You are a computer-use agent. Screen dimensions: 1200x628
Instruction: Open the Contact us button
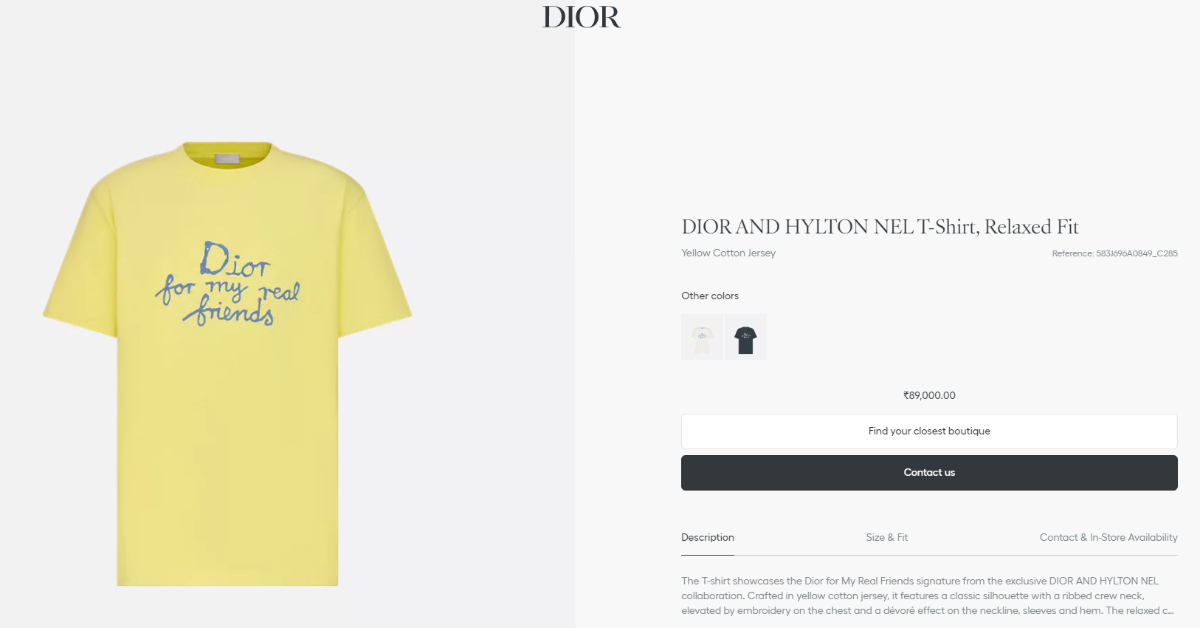pyautogui.click(x=929, y=472)
